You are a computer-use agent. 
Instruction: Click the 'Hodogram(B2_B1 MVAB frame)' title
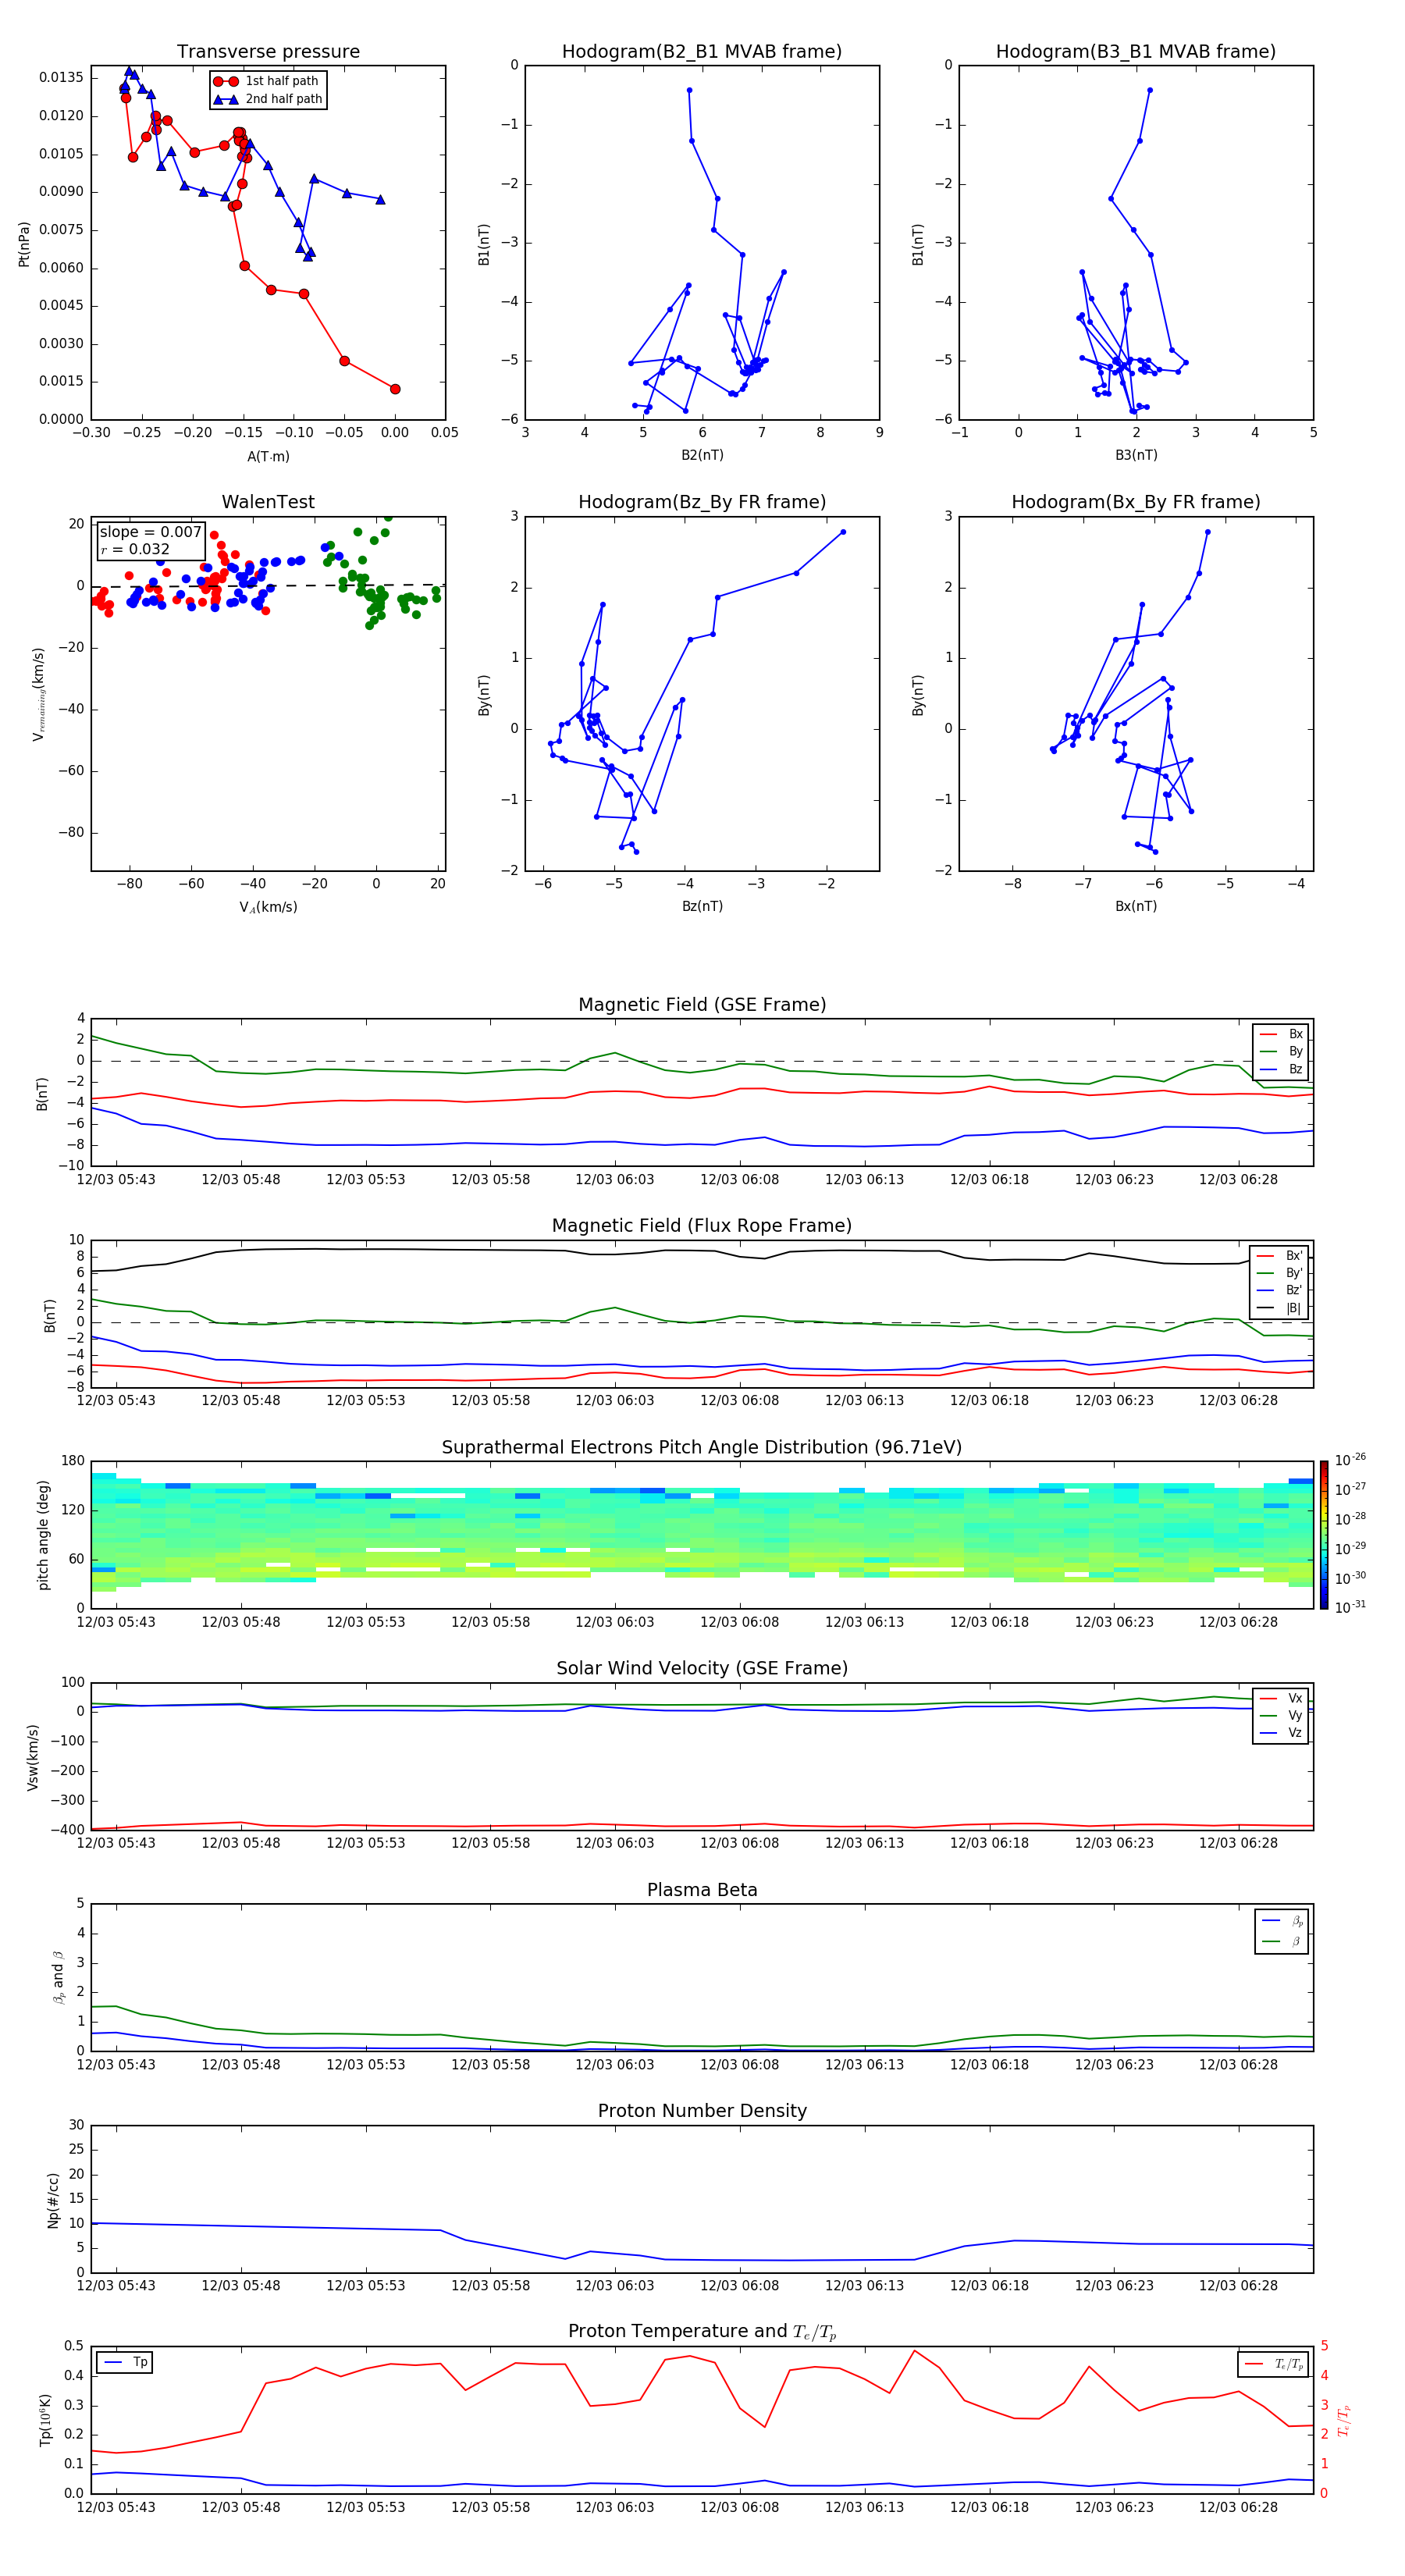tap(702, 51)
